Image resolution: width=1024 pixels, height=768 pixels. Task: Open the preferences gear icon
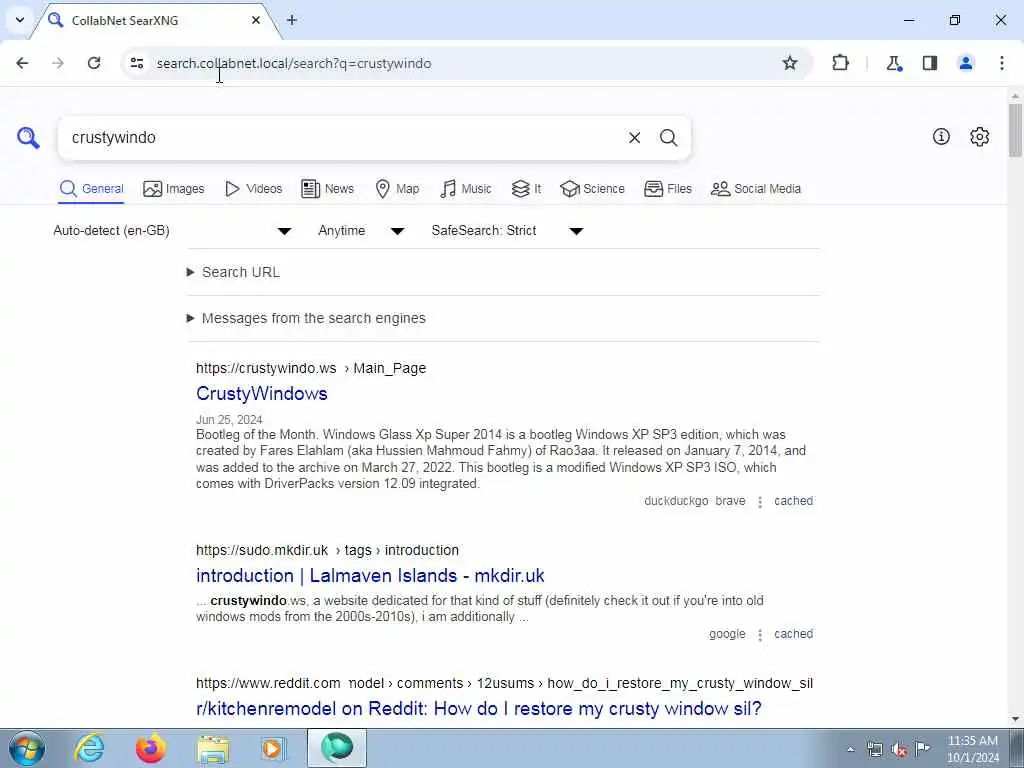[x=980, y=136]
